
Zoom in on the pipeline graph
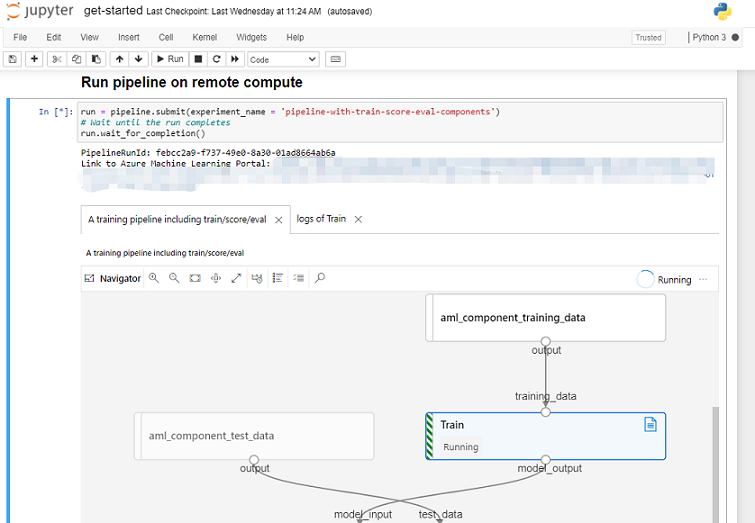(154, 278)
